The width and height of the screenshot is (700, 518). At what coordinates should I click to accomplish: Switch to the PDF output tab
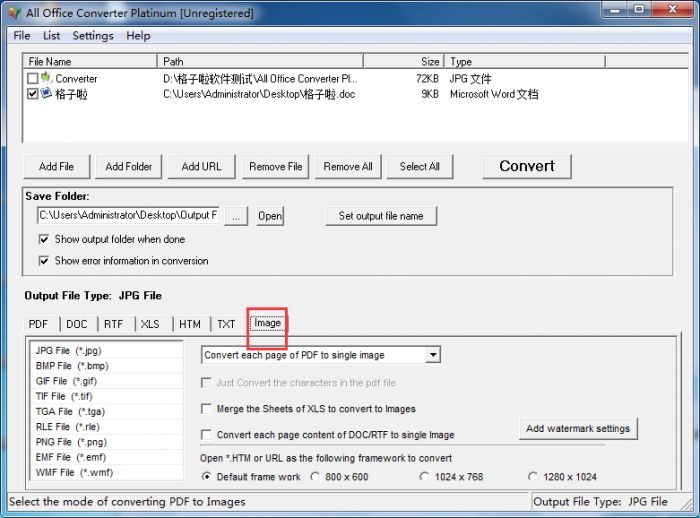(39, 324)
